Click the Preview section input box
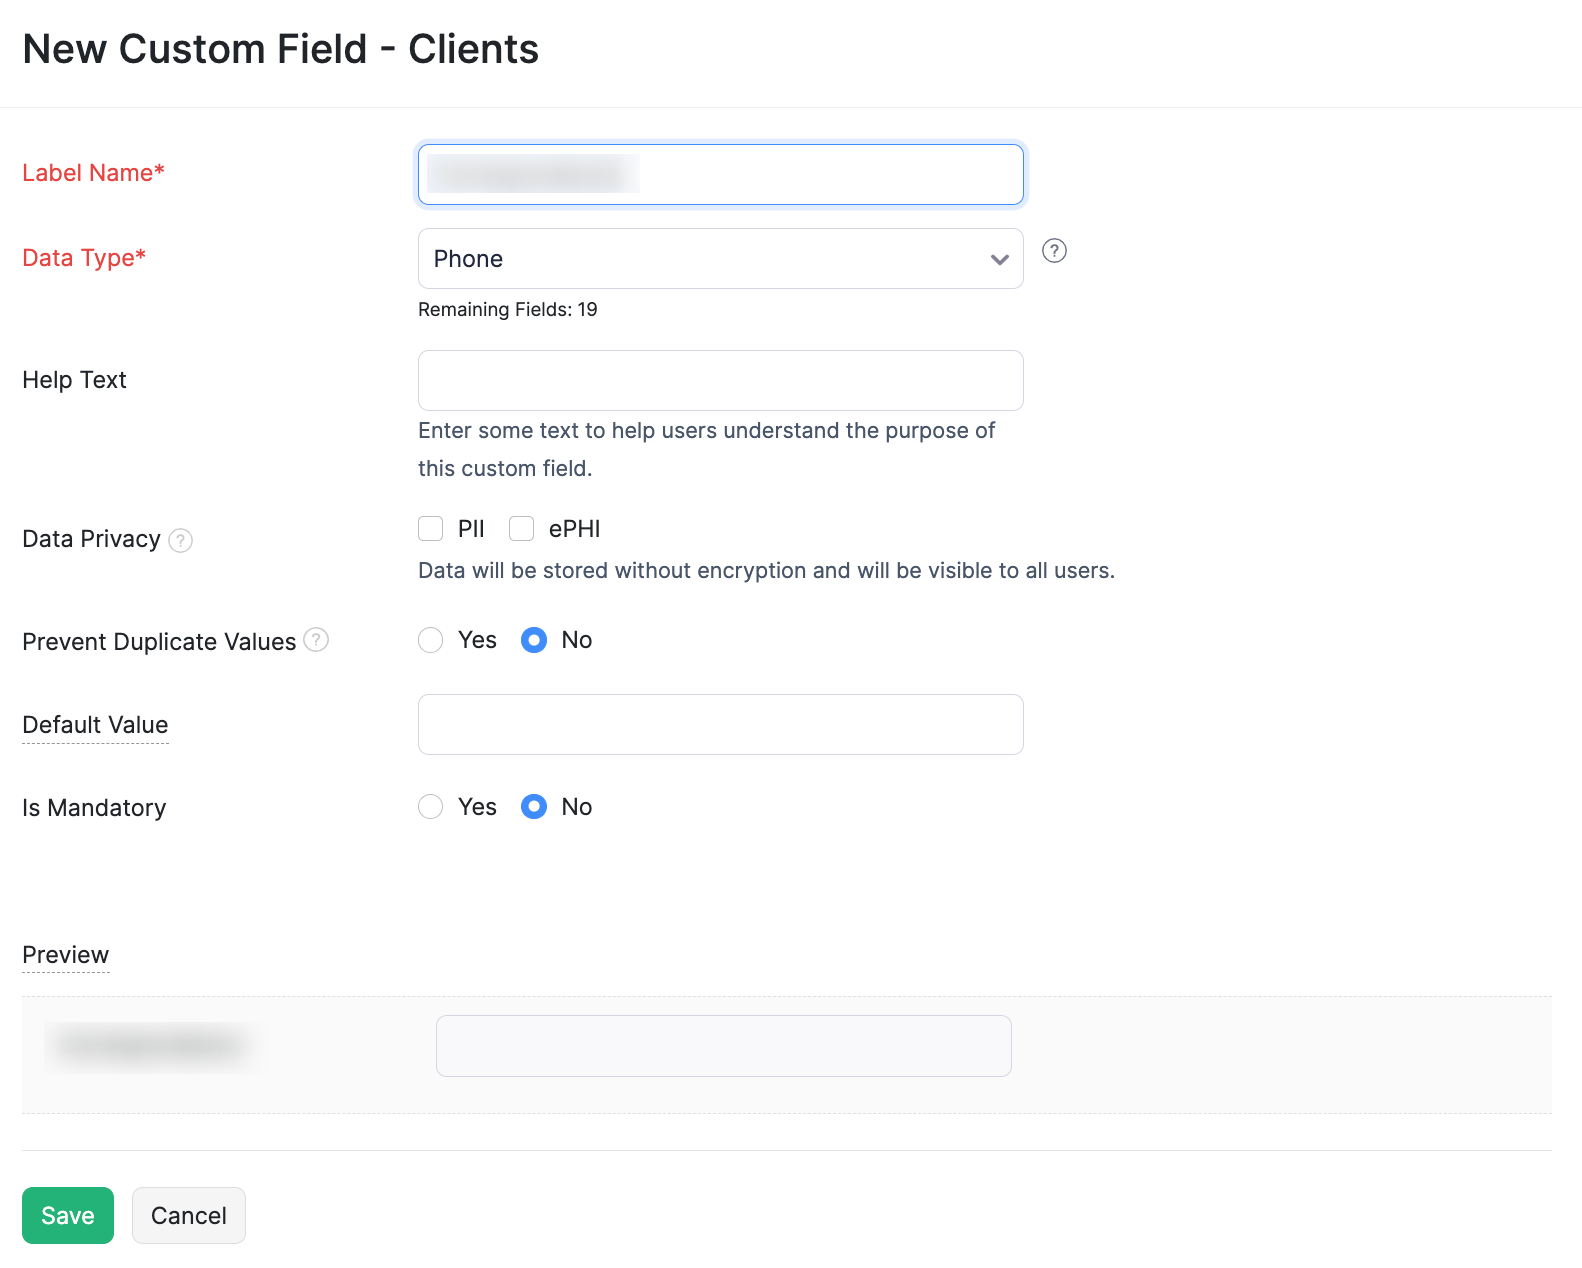 click(x=723, y=1046)
